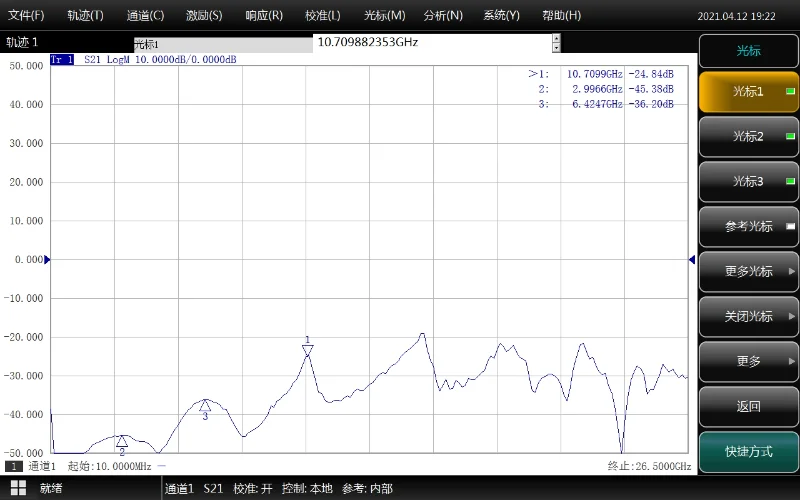Expand the 更多光标 submenu

(x=748, y=272)
